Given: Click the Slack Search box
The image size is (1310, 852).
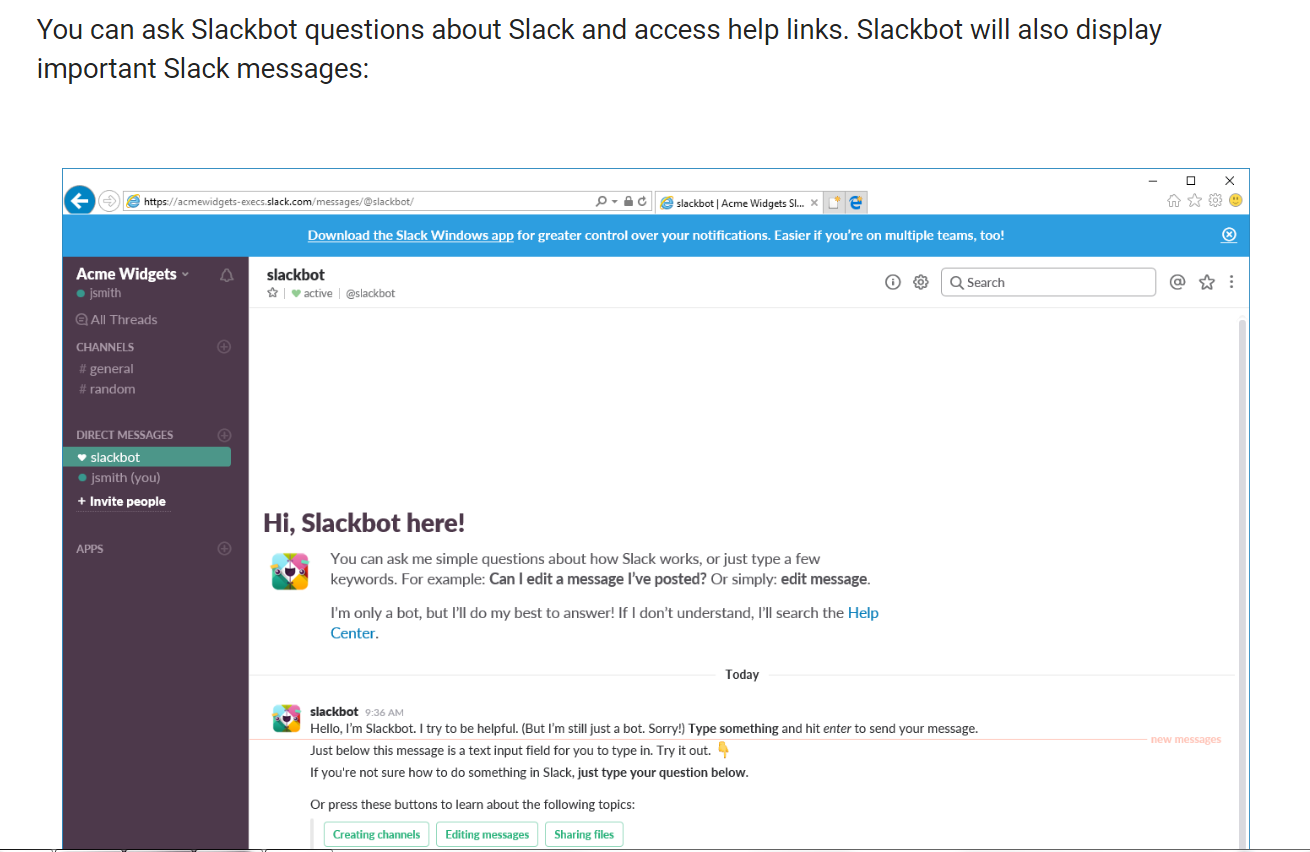Looking at the screenshot, I should pos(1048,282).
